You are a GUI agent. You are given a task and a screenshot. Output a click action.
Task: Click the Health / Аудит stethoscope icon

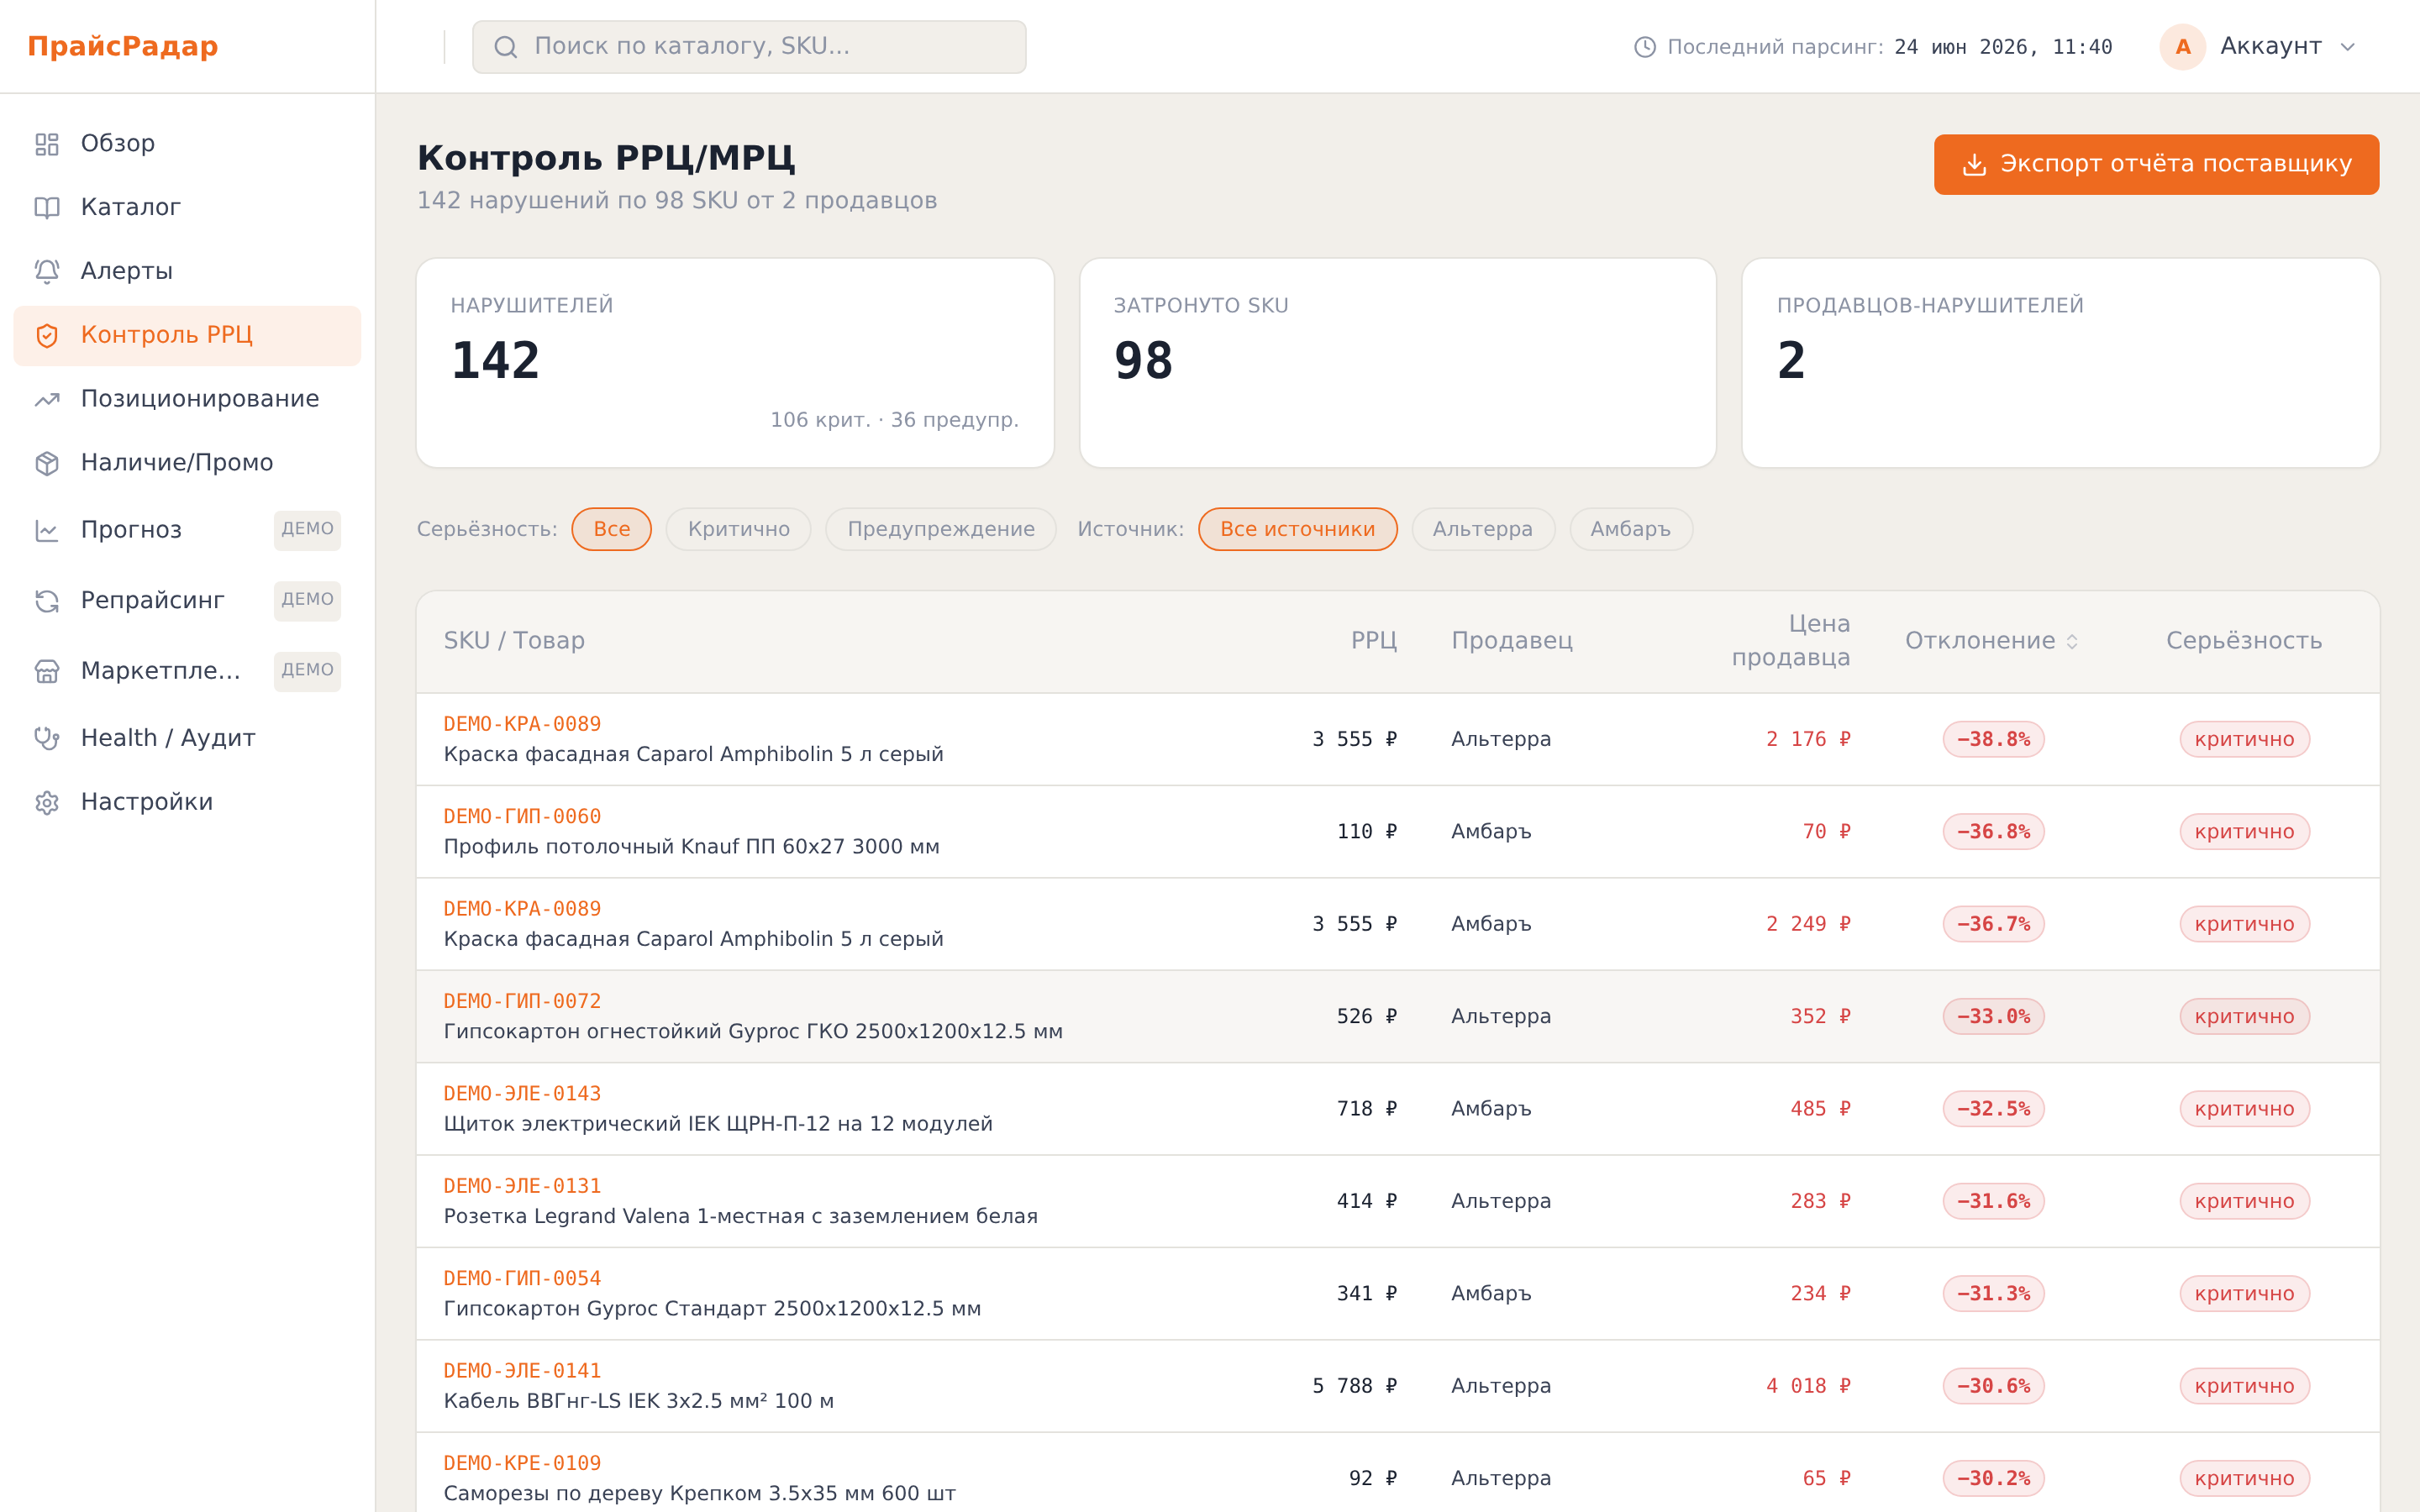47,738
